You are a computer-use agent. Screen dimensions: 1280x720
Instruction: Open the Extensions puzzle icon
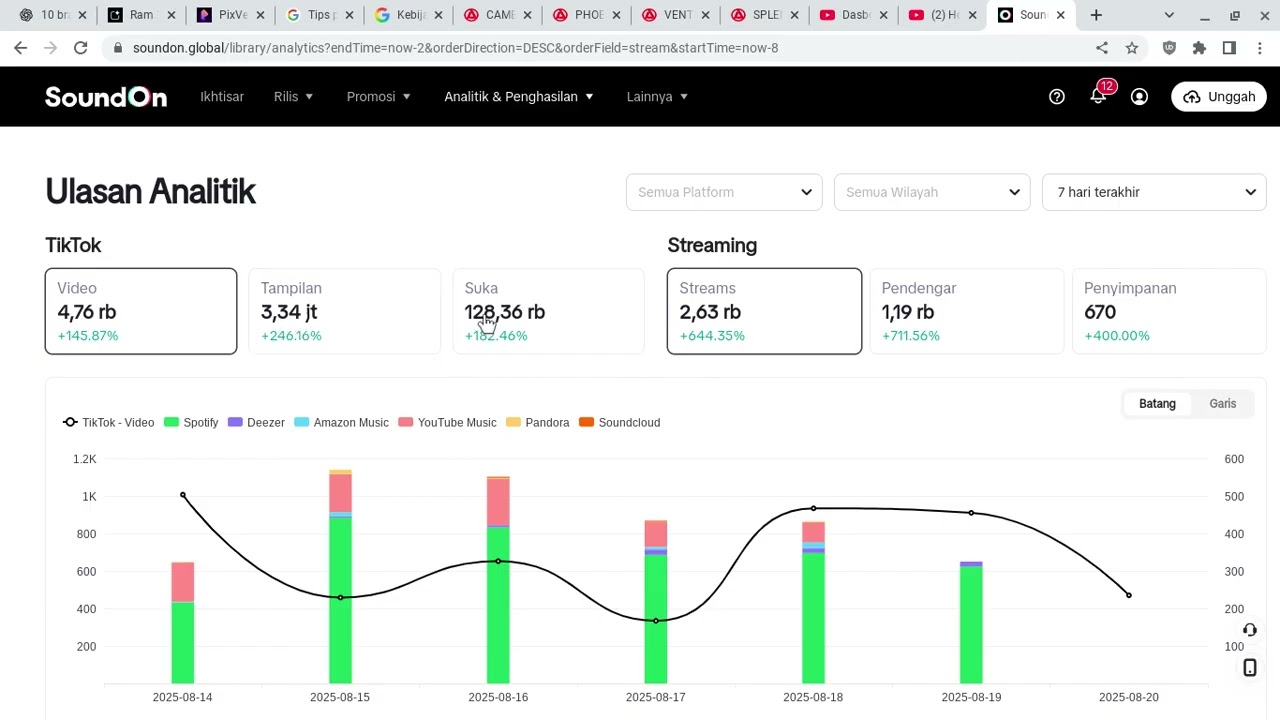1199,48
